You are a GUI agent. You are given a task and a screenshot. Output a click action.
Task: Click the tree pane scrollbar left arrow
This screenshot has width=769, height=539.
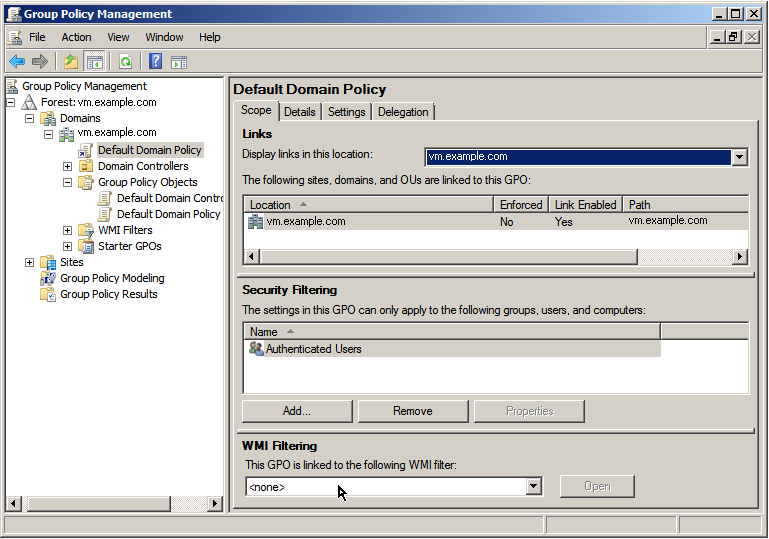14,503
